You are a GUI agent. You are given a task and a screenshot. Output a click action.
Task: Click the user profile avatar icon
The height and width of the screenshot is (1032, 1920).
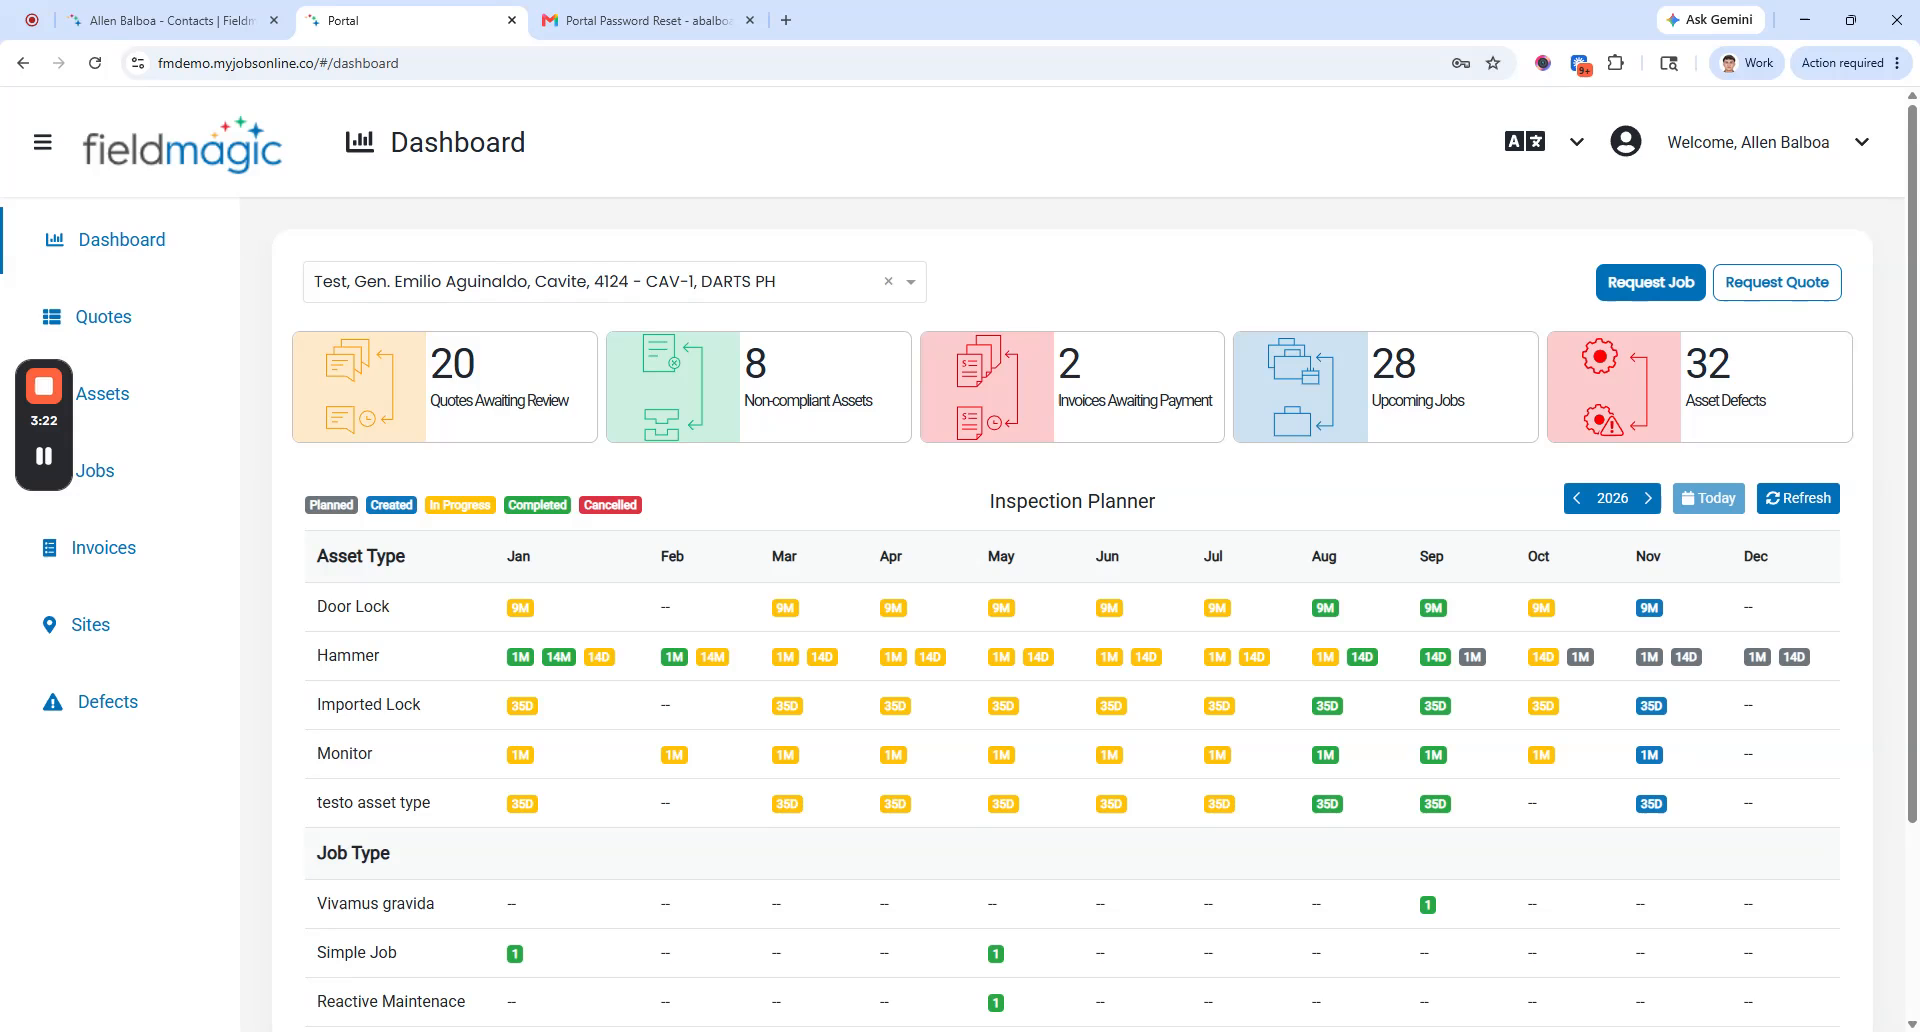click(x=1626, y=142)
